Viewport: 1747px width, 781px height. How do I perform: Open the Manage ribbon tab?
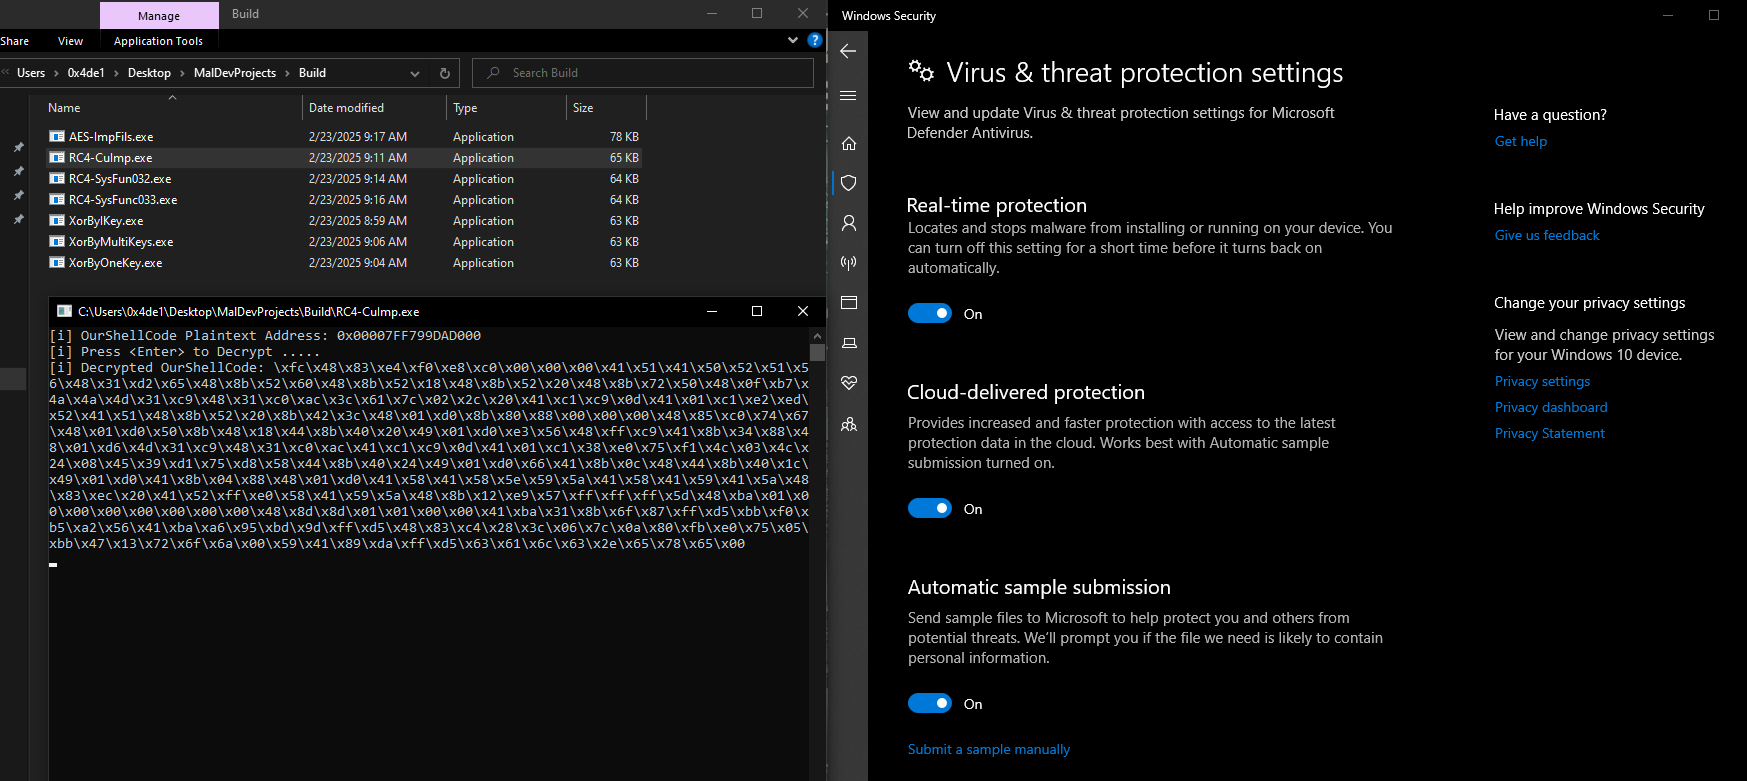pyautogui.click(x=159, y=15)
